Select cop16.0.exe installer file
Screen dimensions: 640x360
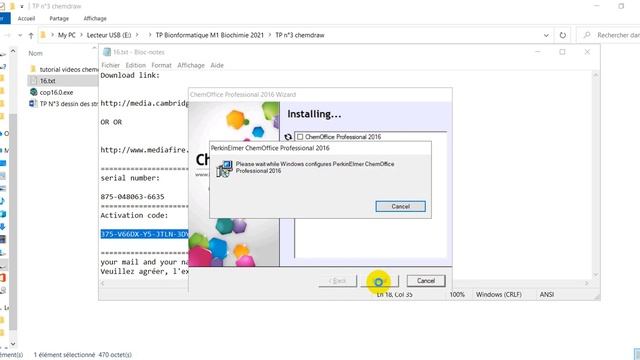56,92
